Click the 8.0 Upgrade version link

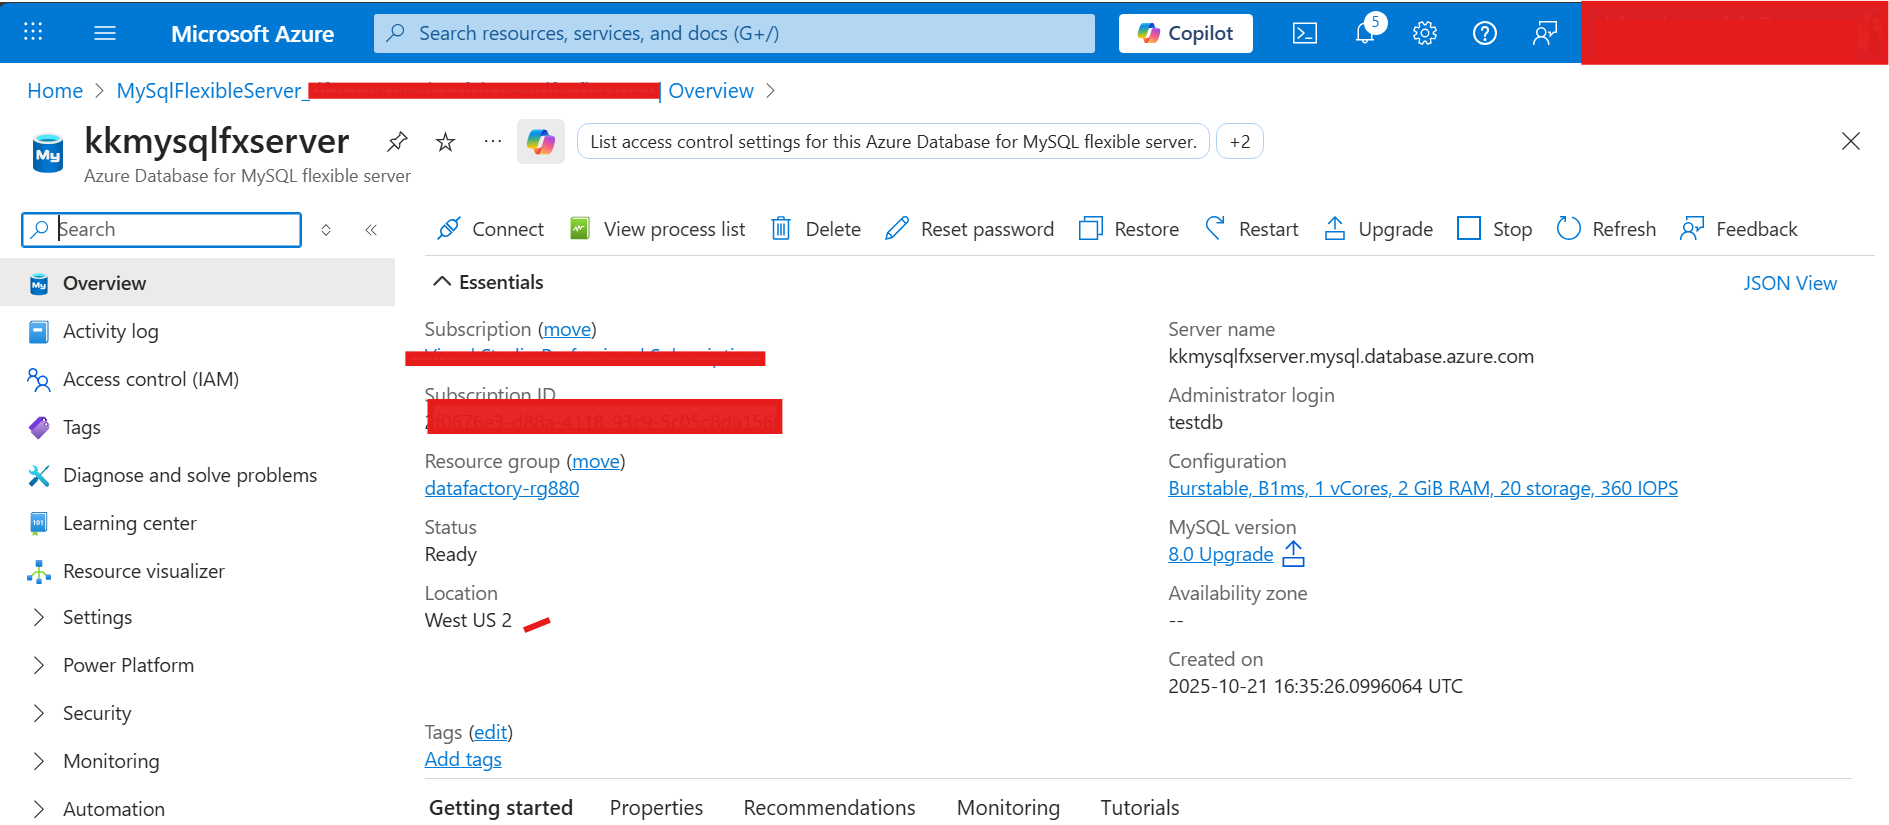1221,554
